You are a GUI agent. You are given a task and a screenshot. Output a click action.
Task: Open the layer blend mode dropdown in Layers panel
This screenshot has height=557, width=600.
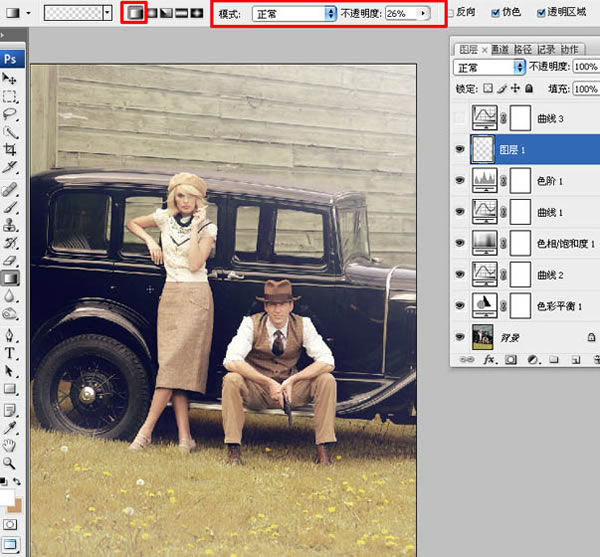coord(489,67)
